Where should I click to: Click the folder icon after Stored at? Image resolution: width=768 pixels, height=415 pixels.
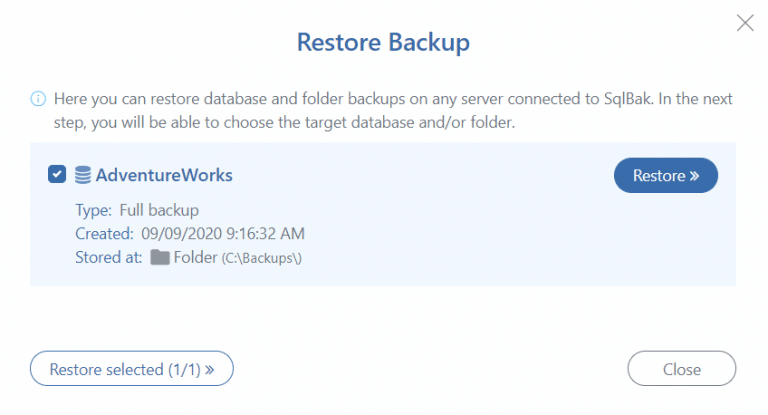click(159, 257)
